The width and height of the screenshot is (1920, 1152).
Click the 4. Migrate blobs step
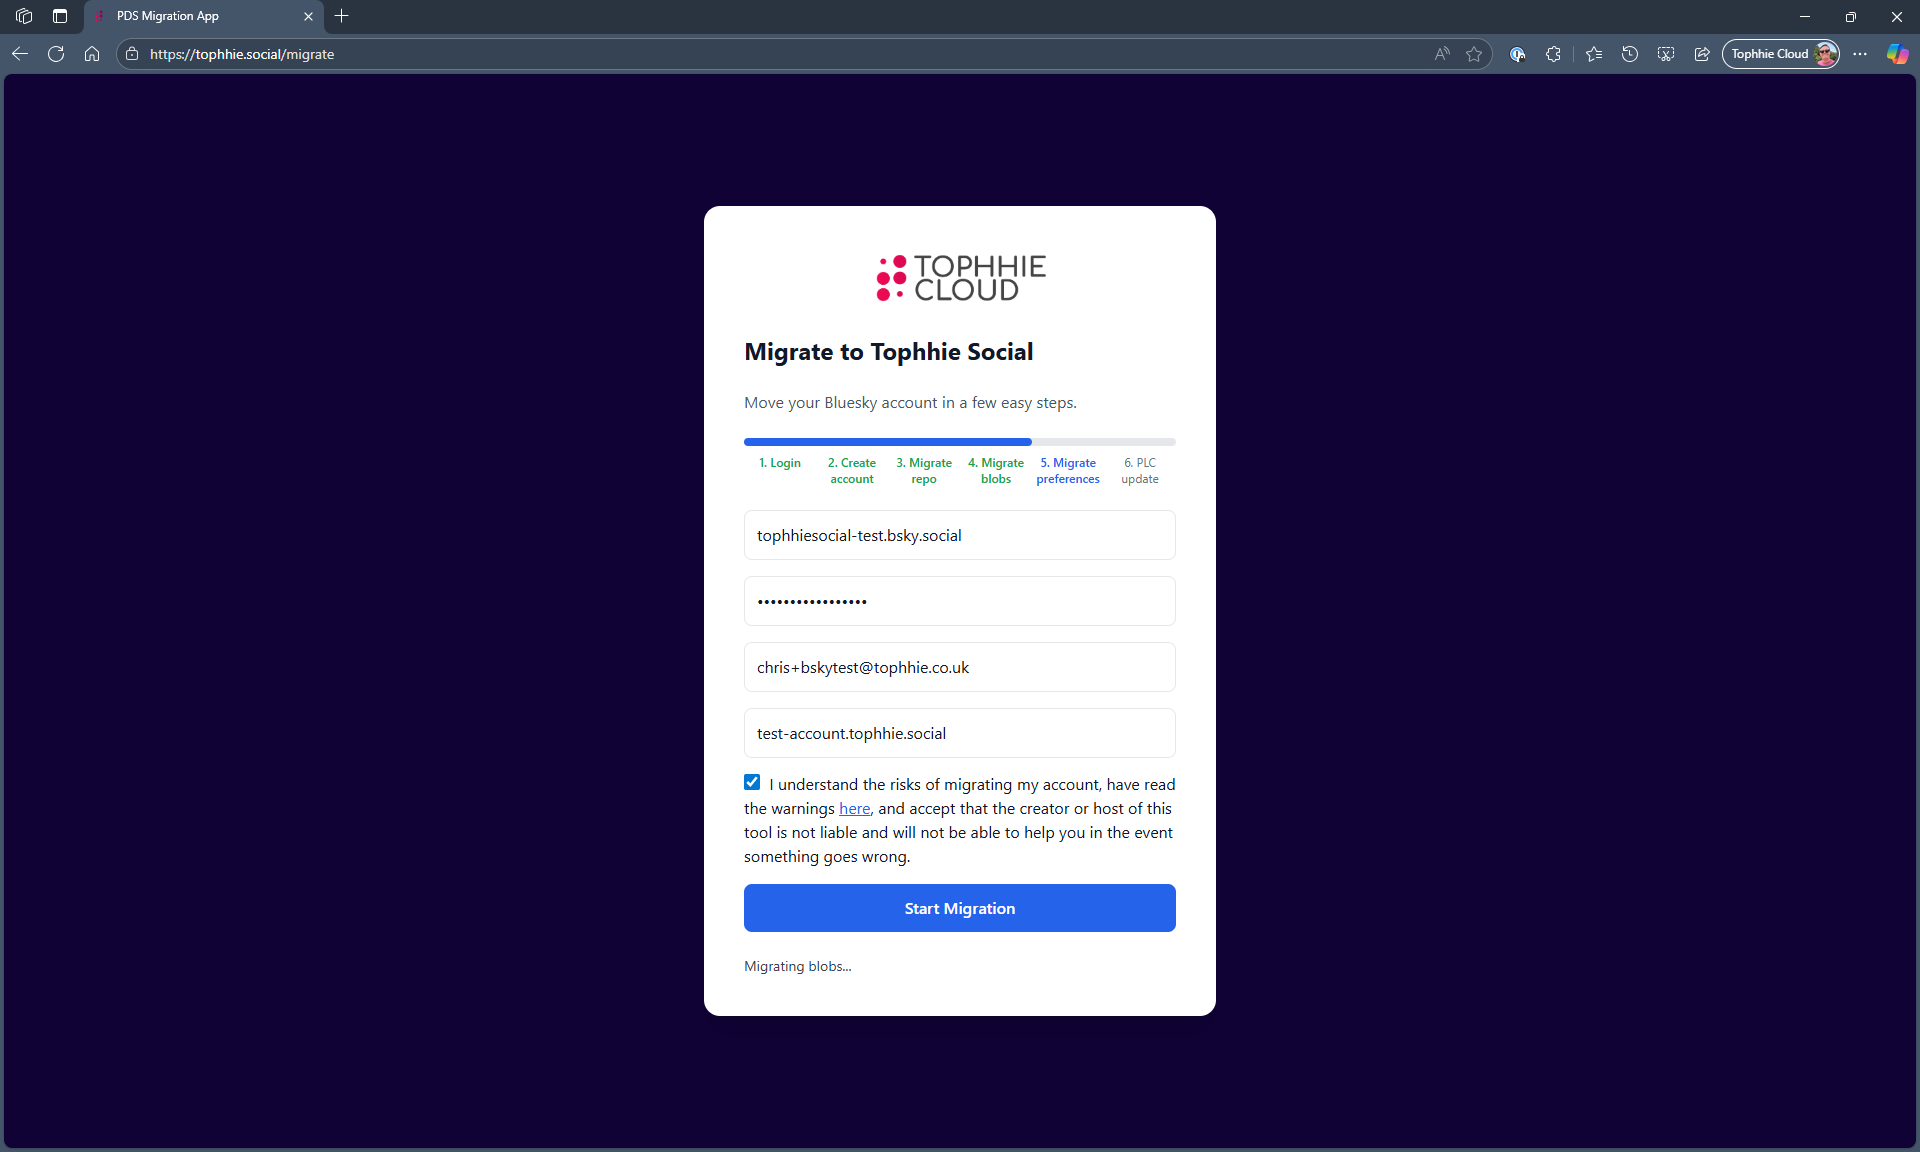(996, 471)
